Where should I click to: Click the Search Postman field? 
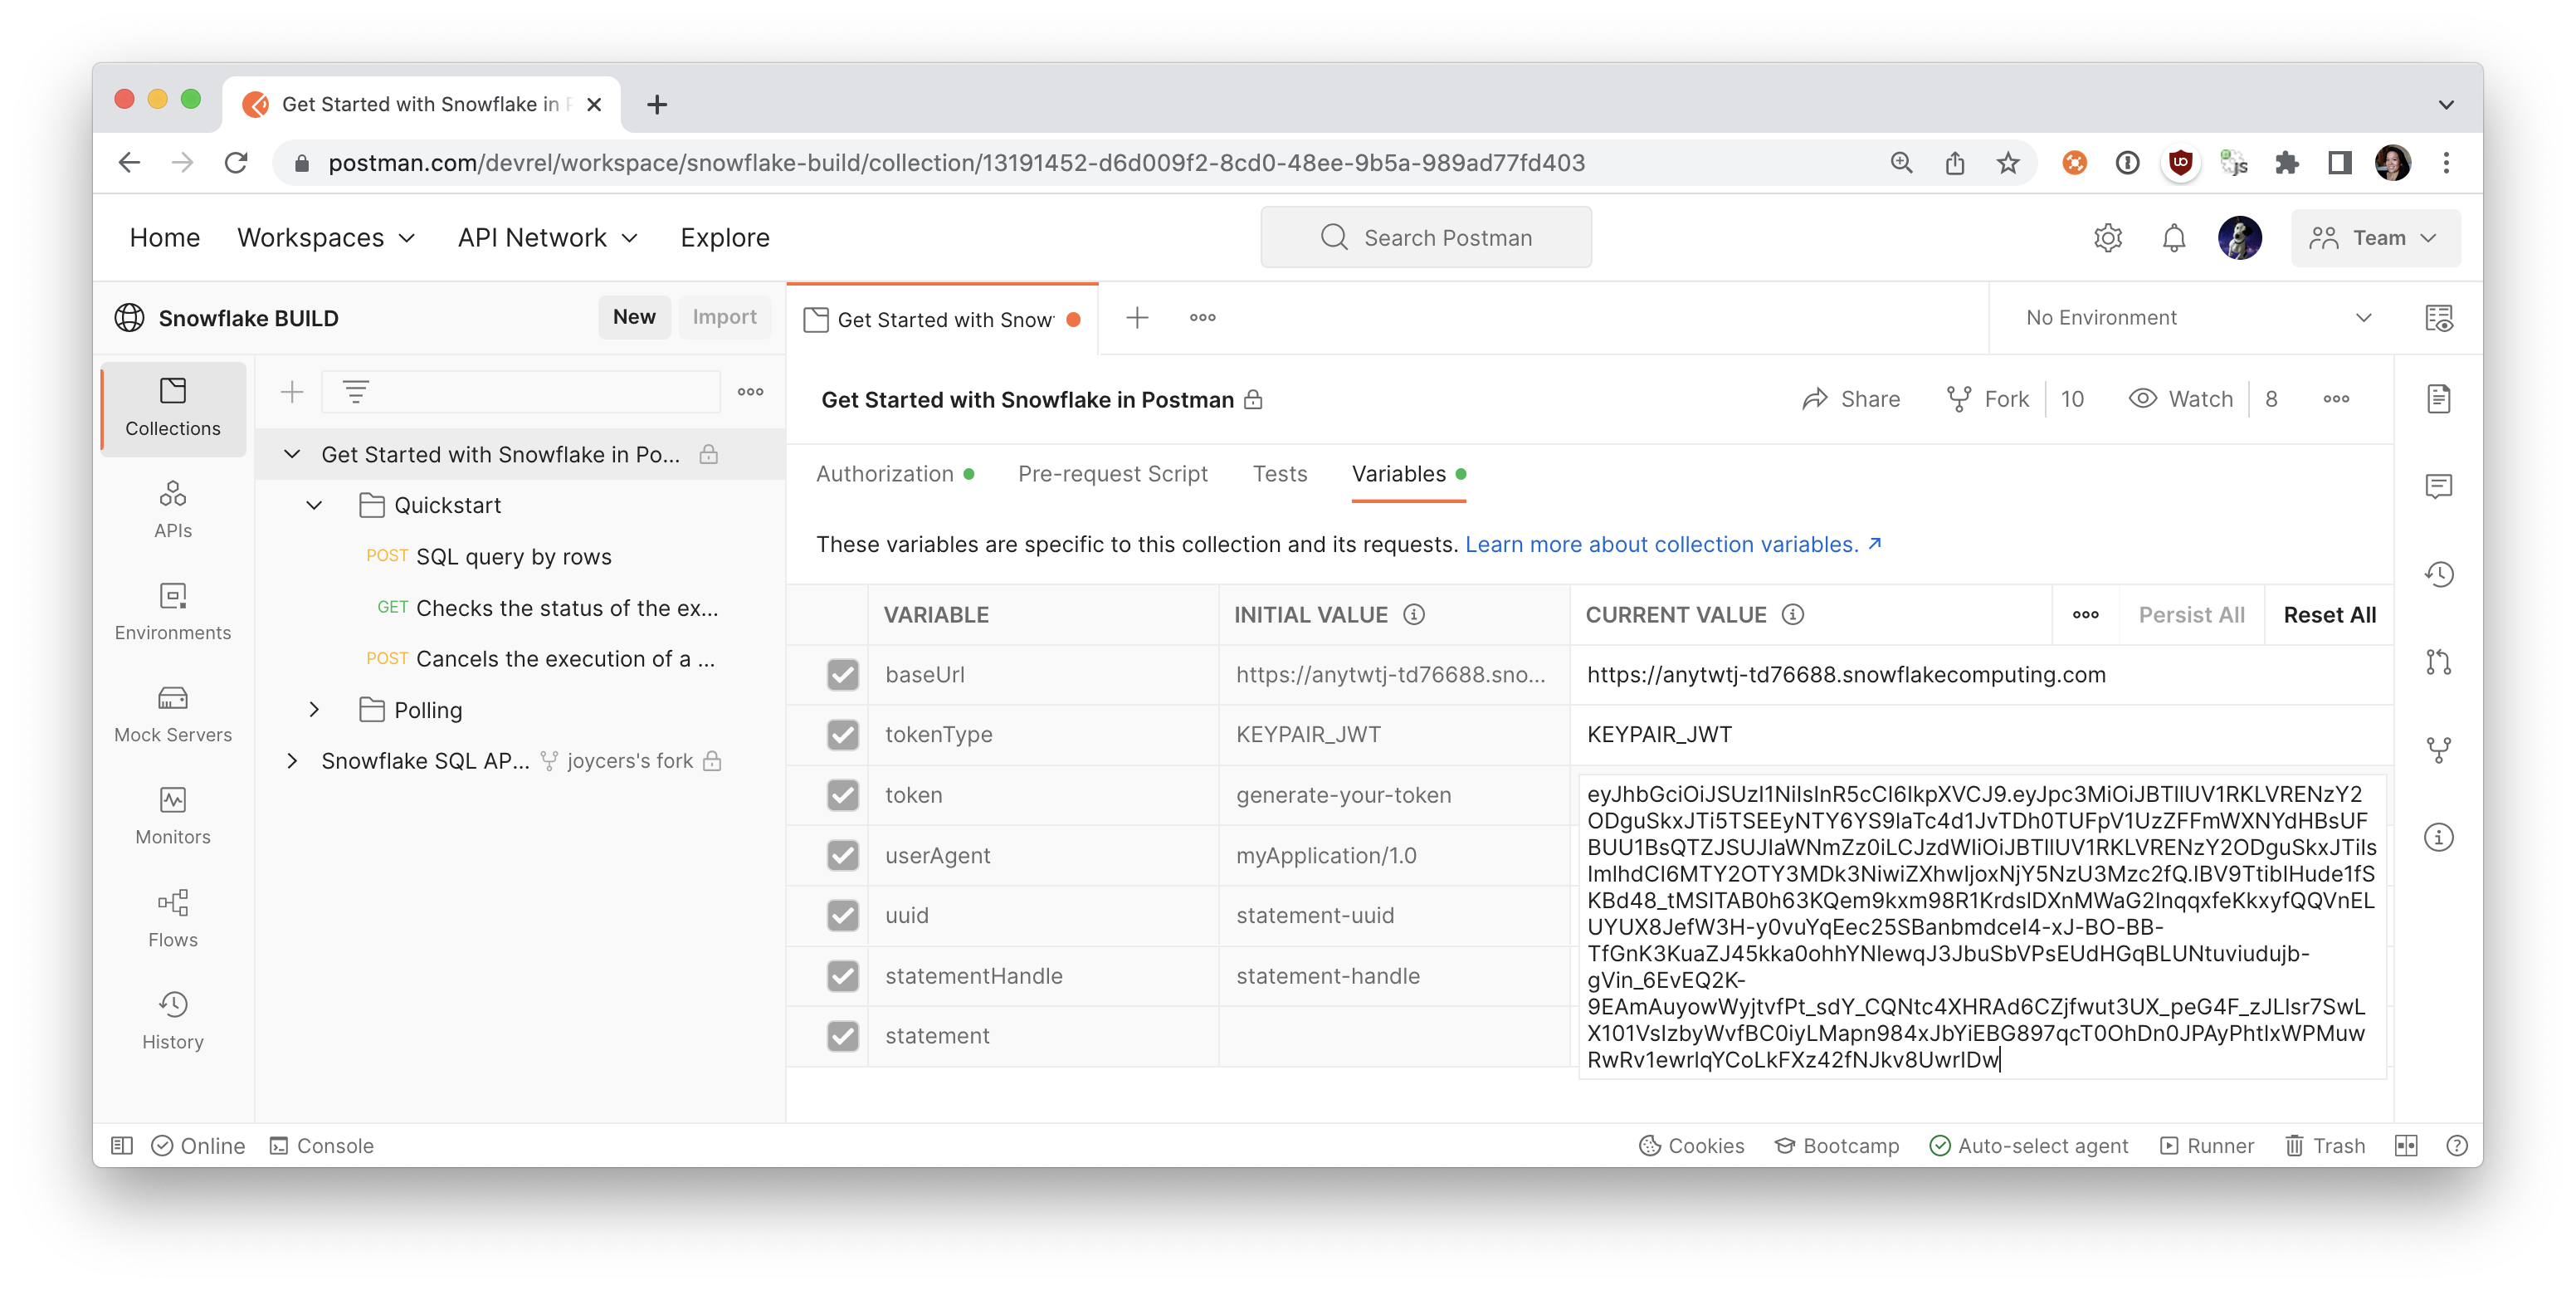point(1426,238)
